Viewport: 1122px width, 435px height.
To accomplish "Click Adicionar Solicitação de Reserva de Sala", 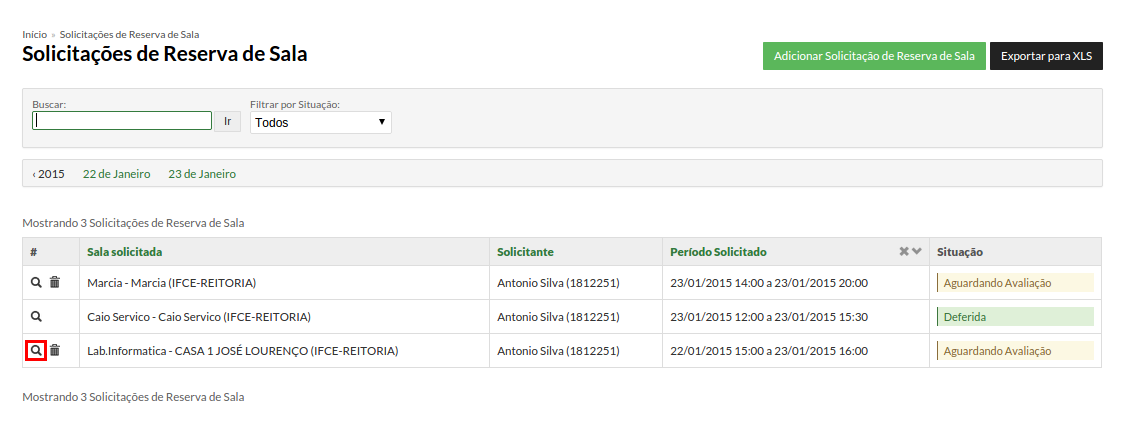I will (x=874, y=56).
